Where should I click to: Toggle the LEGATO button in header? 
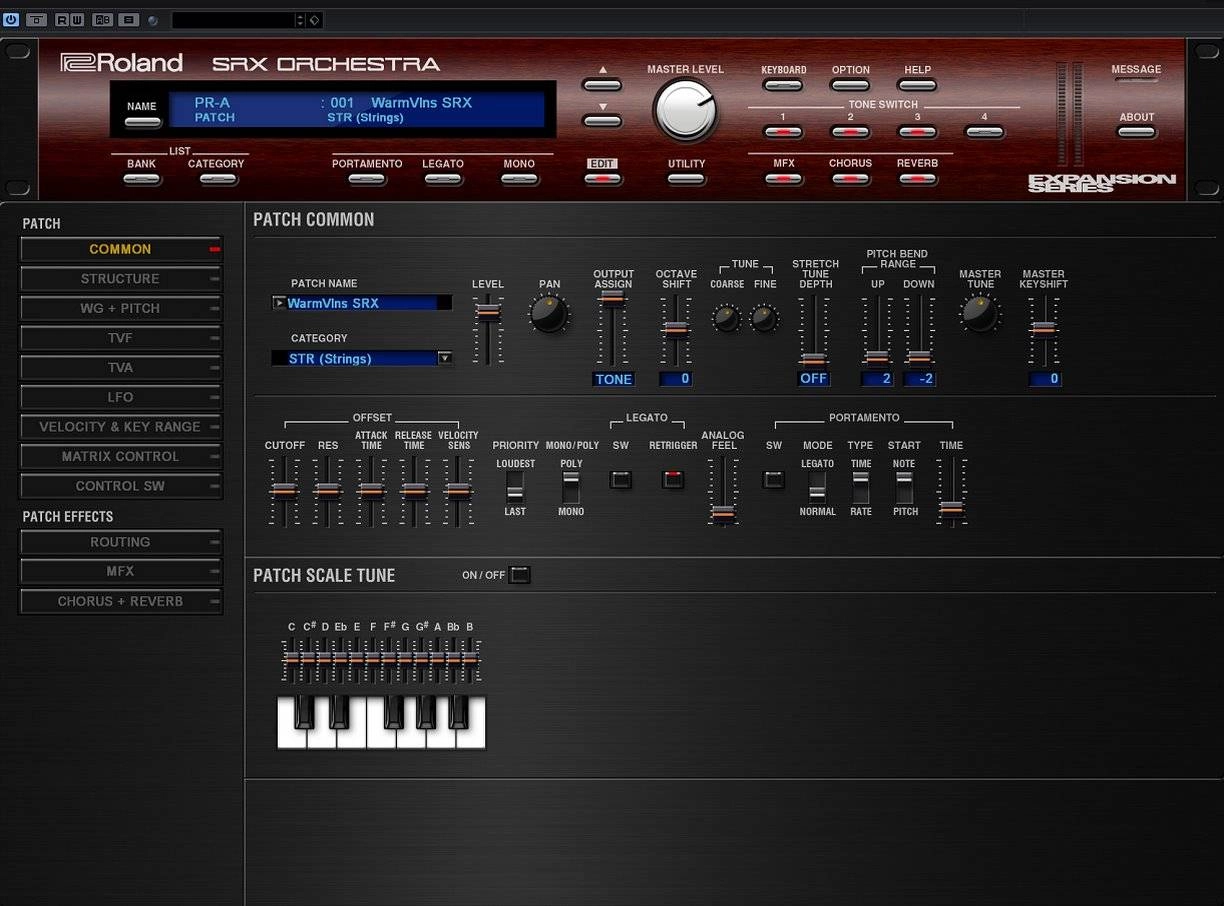click(x=443, y=180)
